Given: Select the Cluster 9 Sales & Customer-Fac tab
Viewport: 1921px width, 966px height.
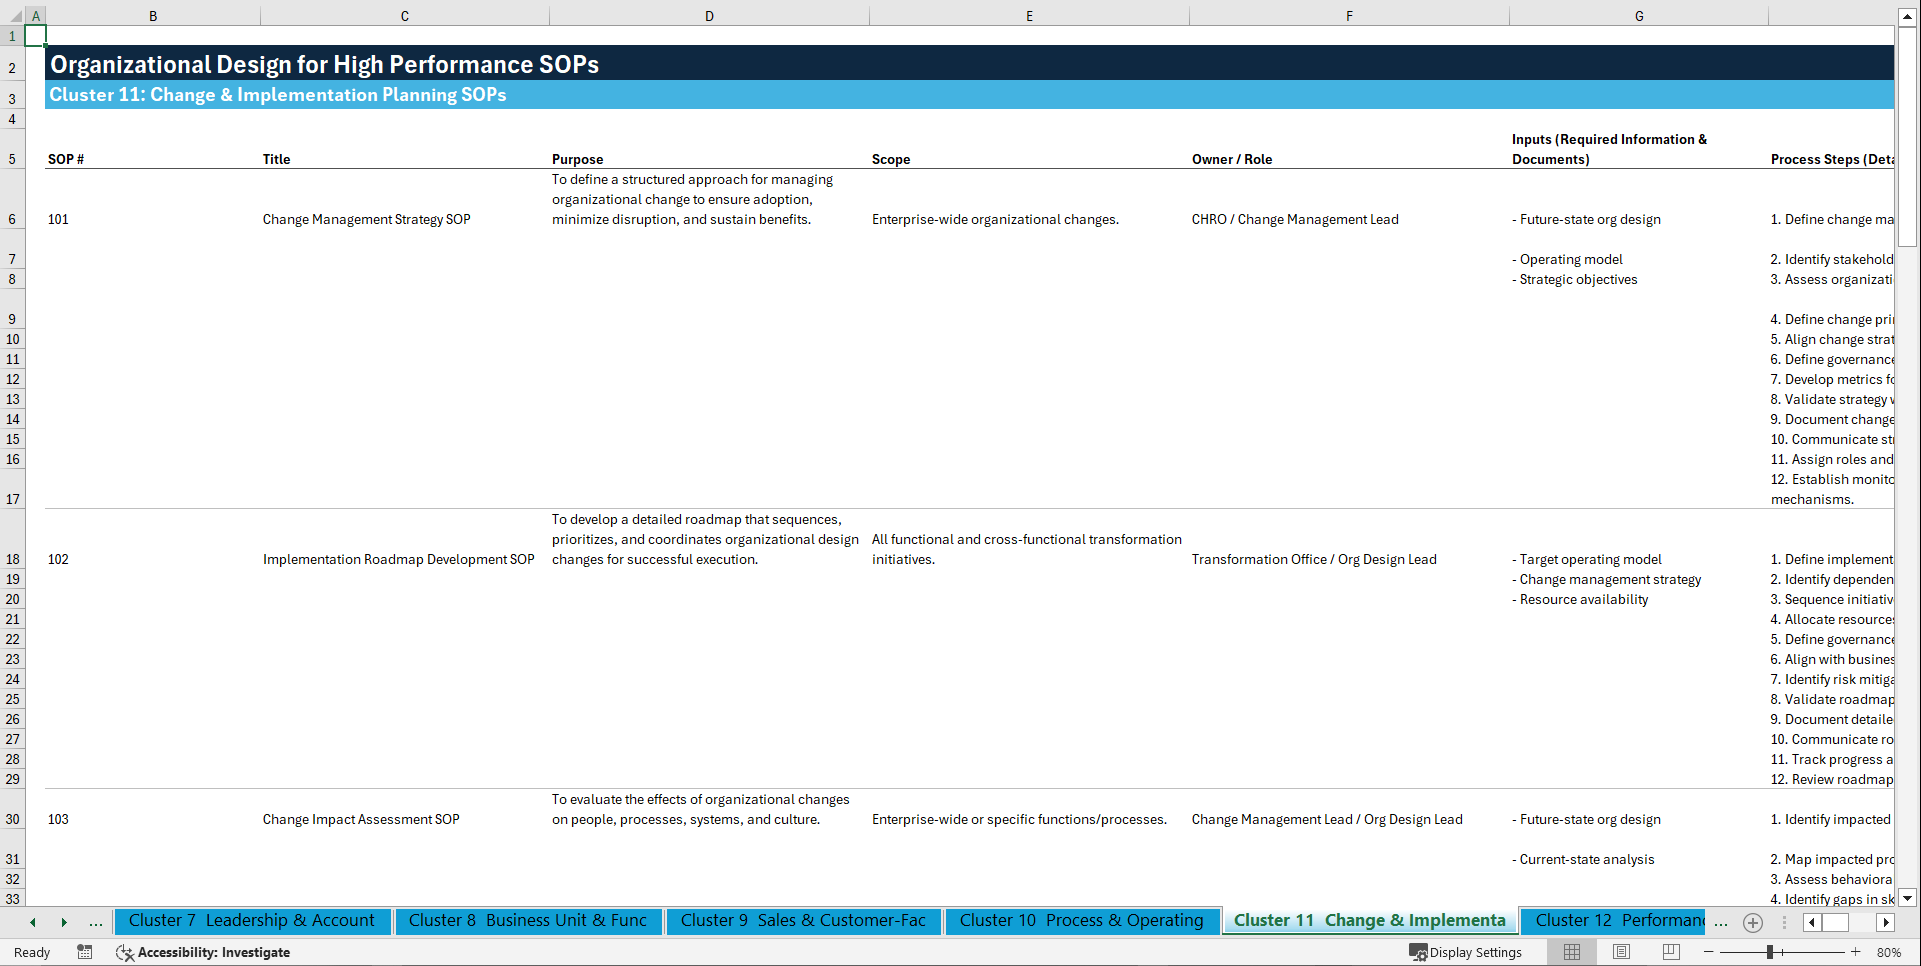Looking at the screenshot, I should point(803,921).
